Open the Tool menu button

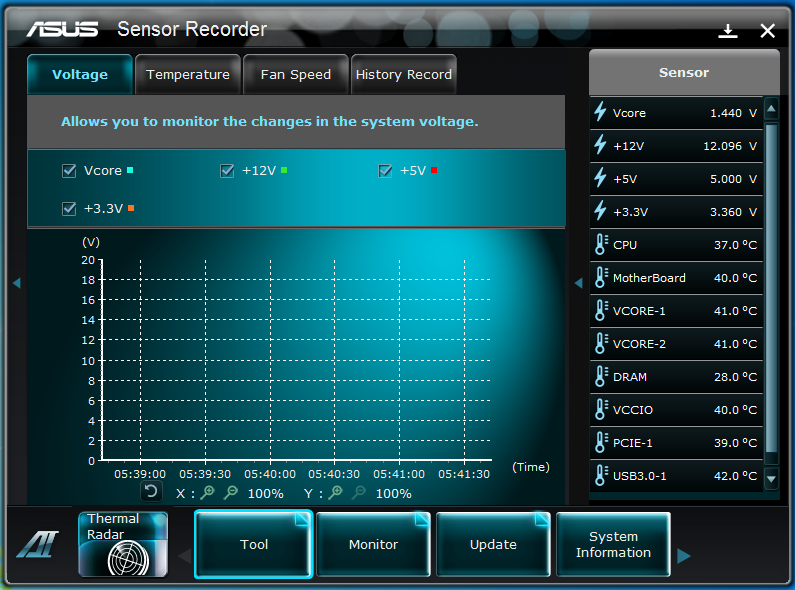point(254,544)
